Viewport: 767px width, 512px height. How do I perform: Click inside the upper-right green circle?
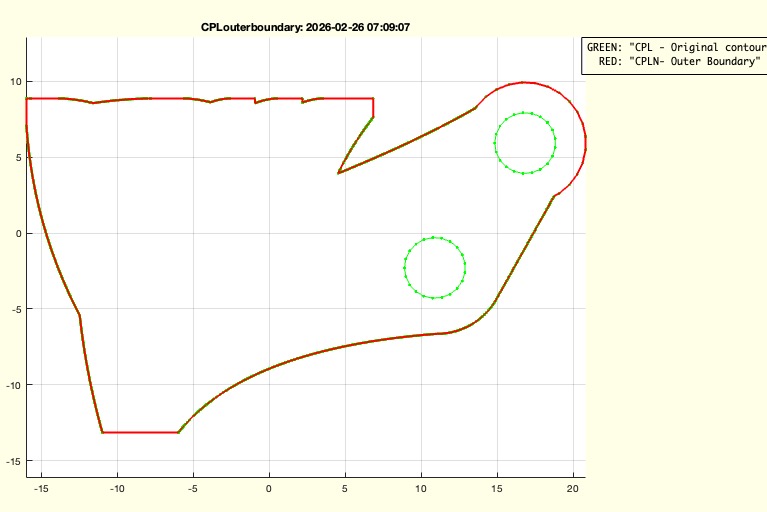tap(525, 143)
